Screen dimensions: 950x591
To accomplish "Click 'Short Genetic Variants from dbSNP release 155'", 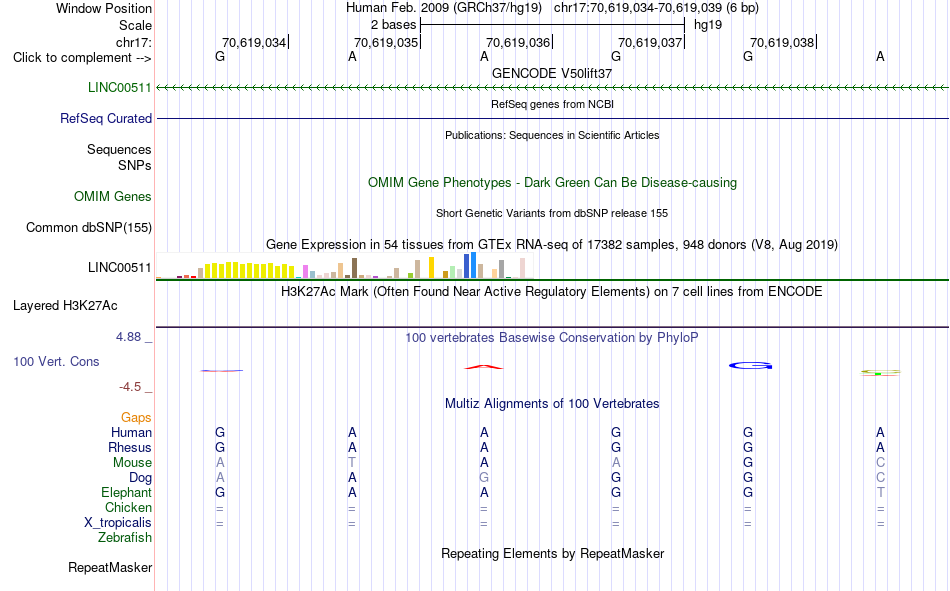I will coord(552,213).
